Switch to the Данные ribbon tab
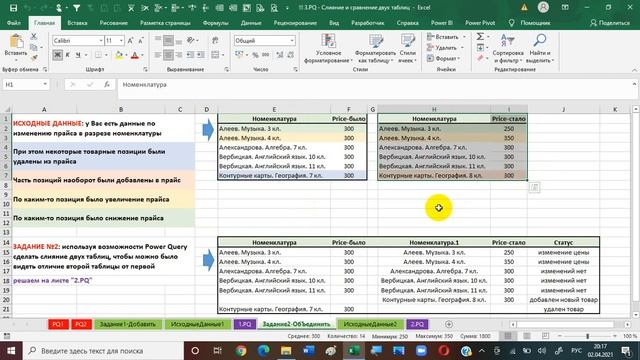Image resolution: width=640 pixels, height=360 pixels. click(x=251, y=23)
